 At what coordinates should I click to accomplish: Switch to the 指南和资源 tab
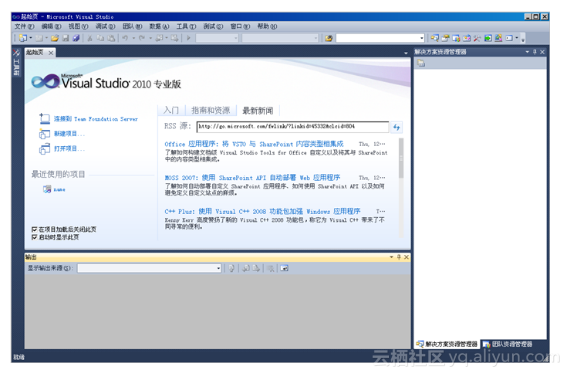click(211, 110)
